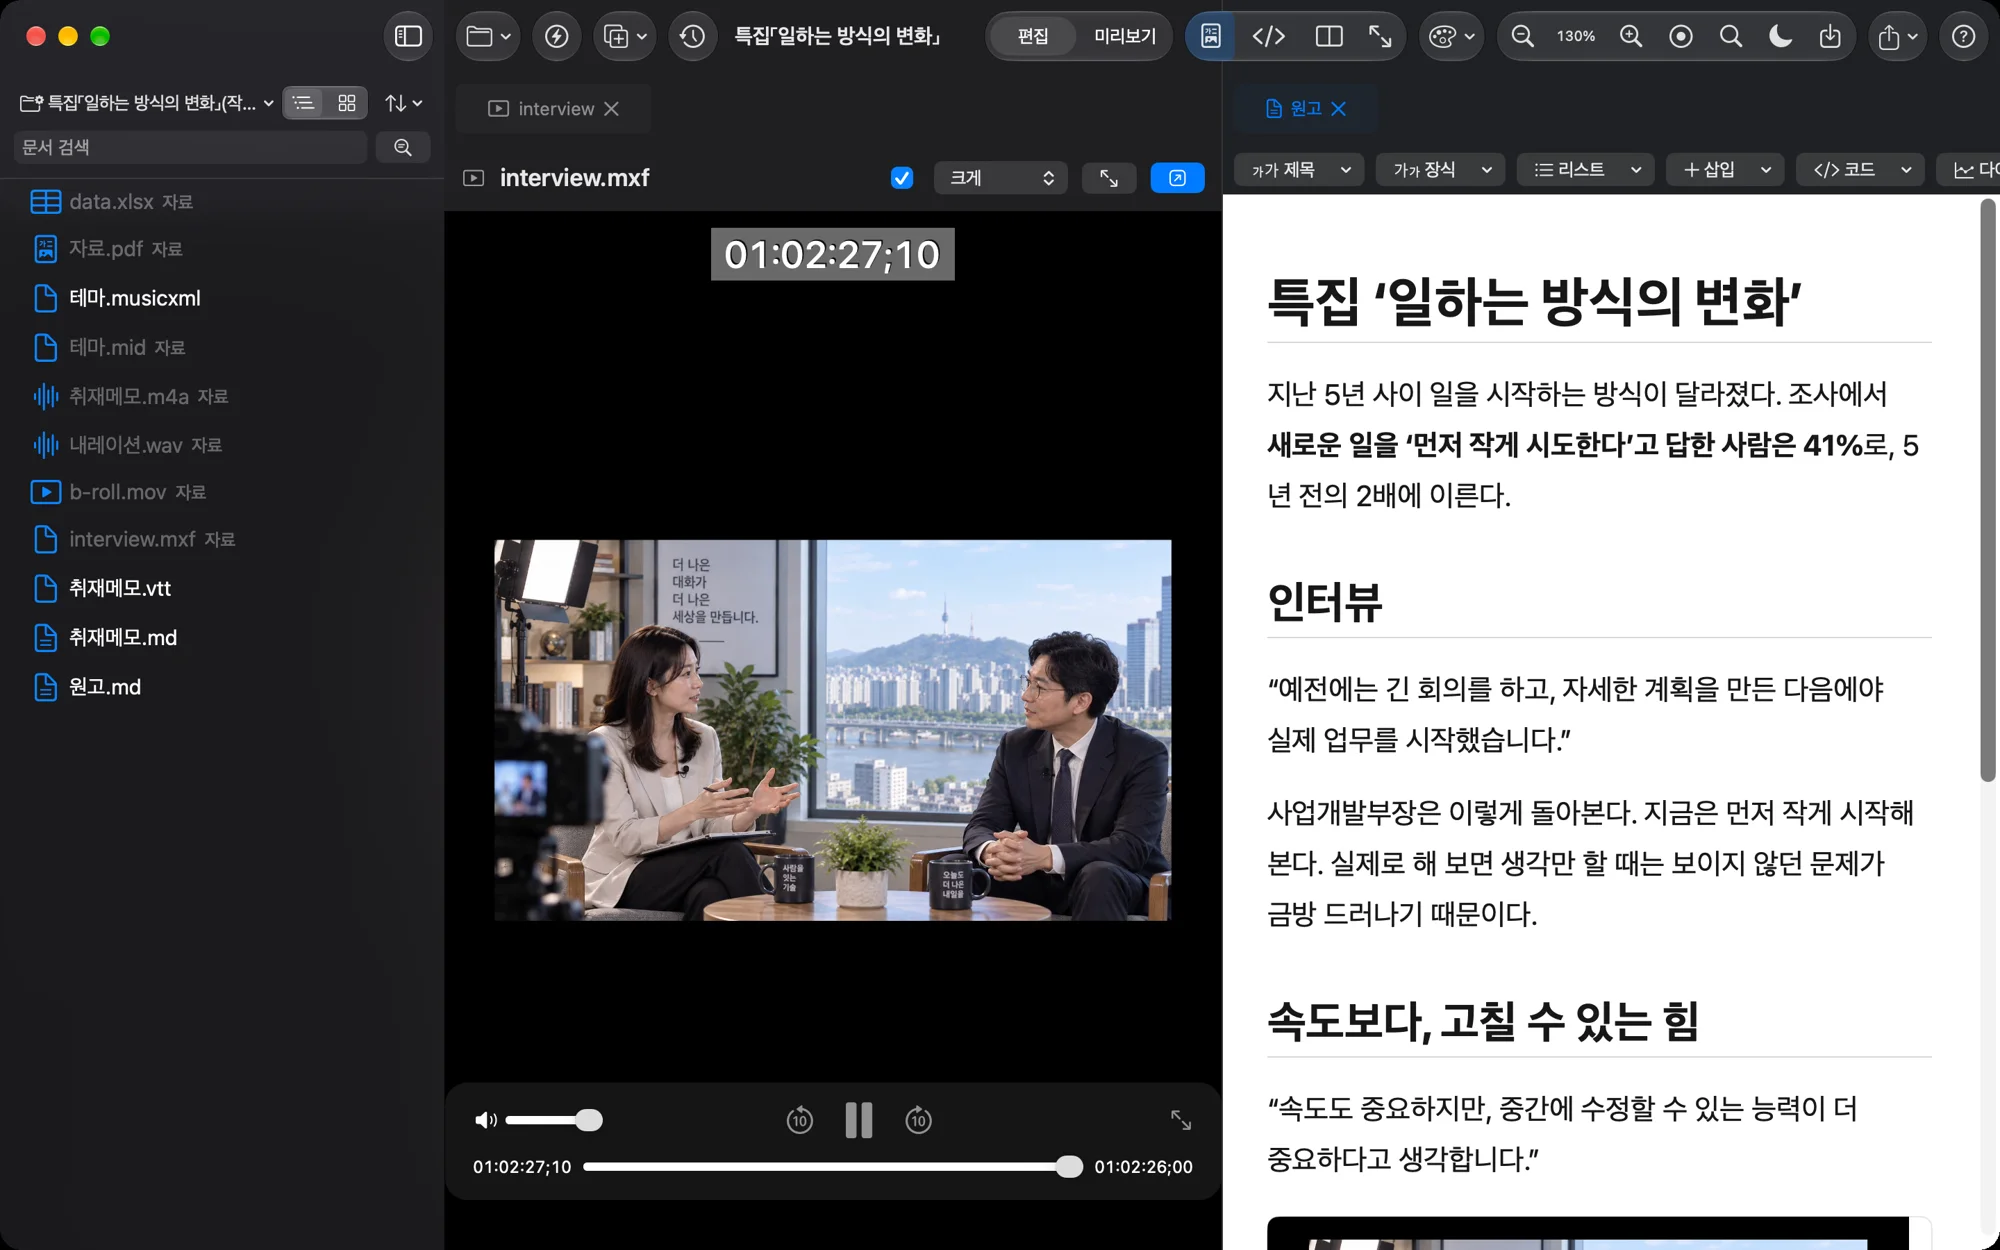Mute the video speaker icon
The image size is (2000, 1250).
pos(485,1120)
